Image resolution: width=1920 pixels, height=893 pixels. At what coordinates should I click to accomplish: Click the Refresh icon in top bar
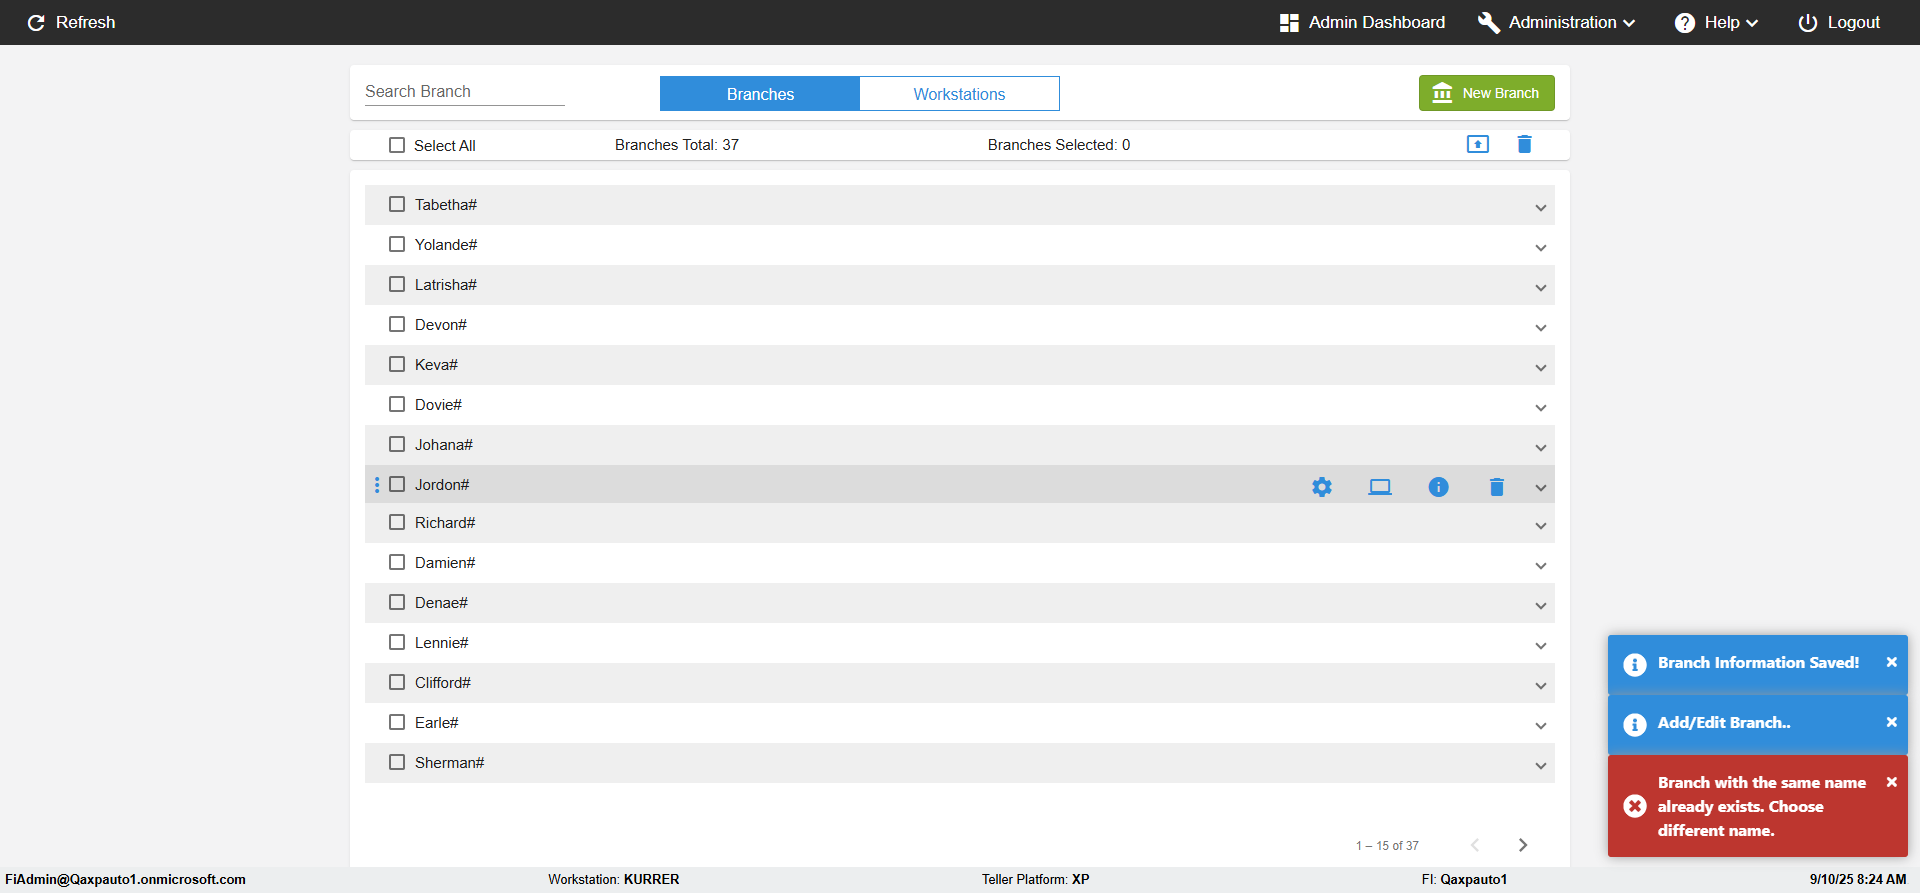point(36,22)
